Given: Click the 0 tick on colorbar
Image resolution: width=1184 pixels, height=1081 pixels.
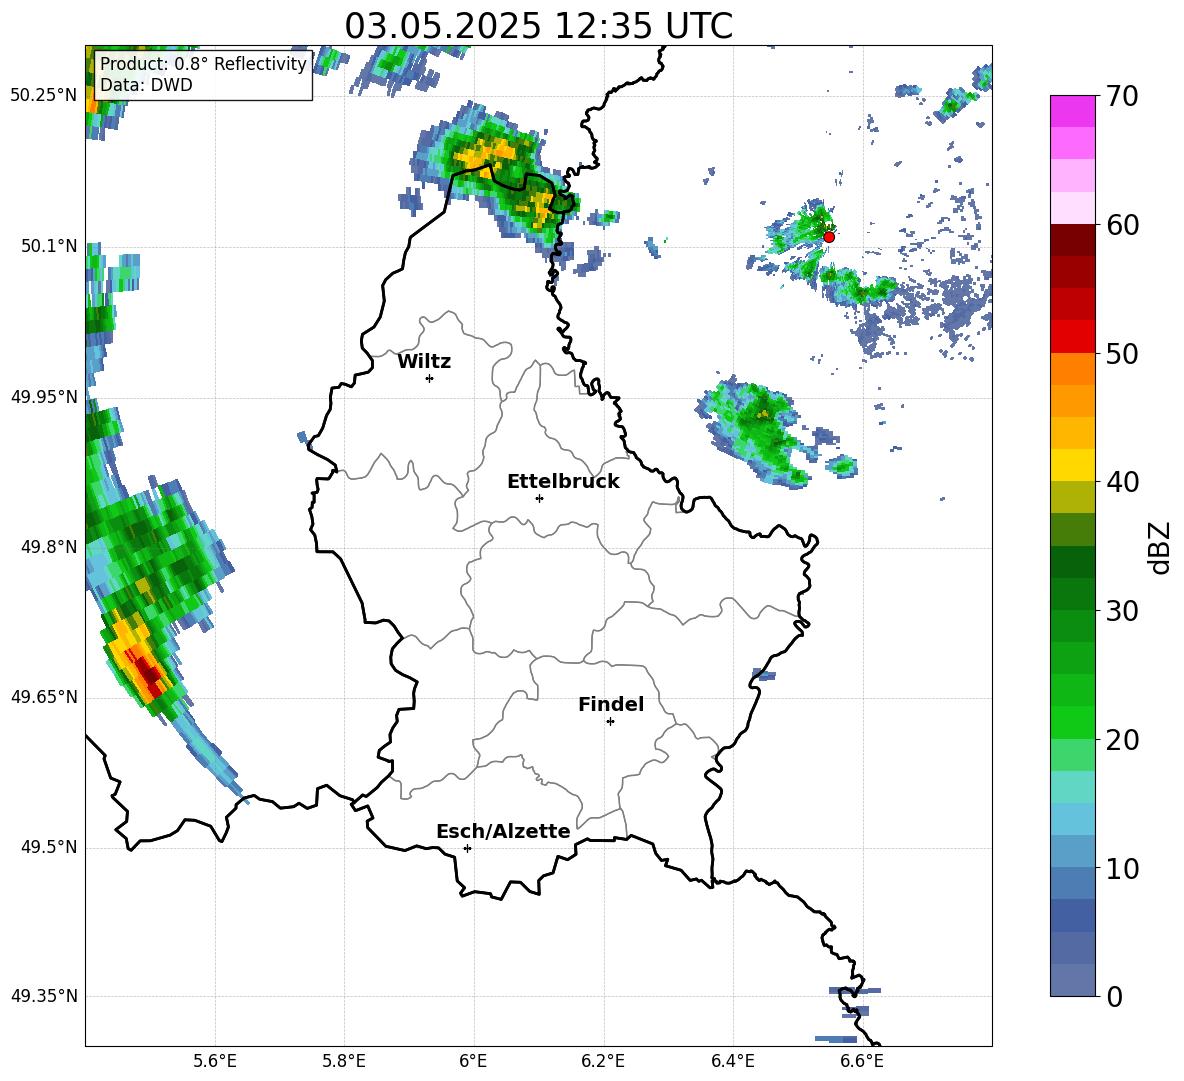Looking at the screenshot, I should coord(1114,996).
